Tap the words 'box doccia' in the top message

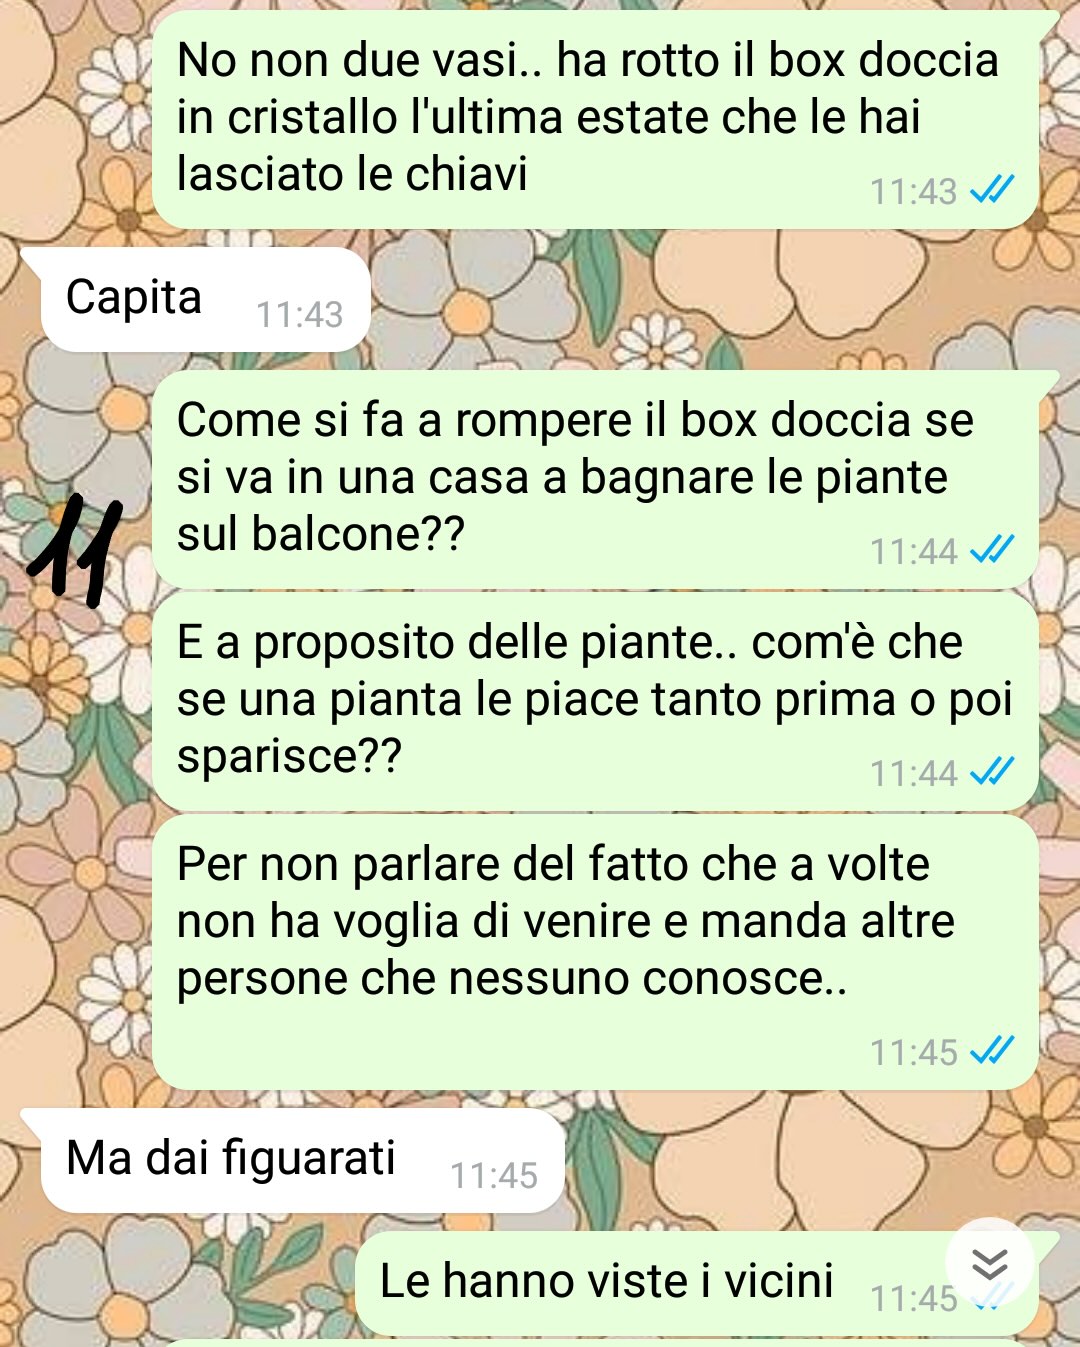point(884,60)
